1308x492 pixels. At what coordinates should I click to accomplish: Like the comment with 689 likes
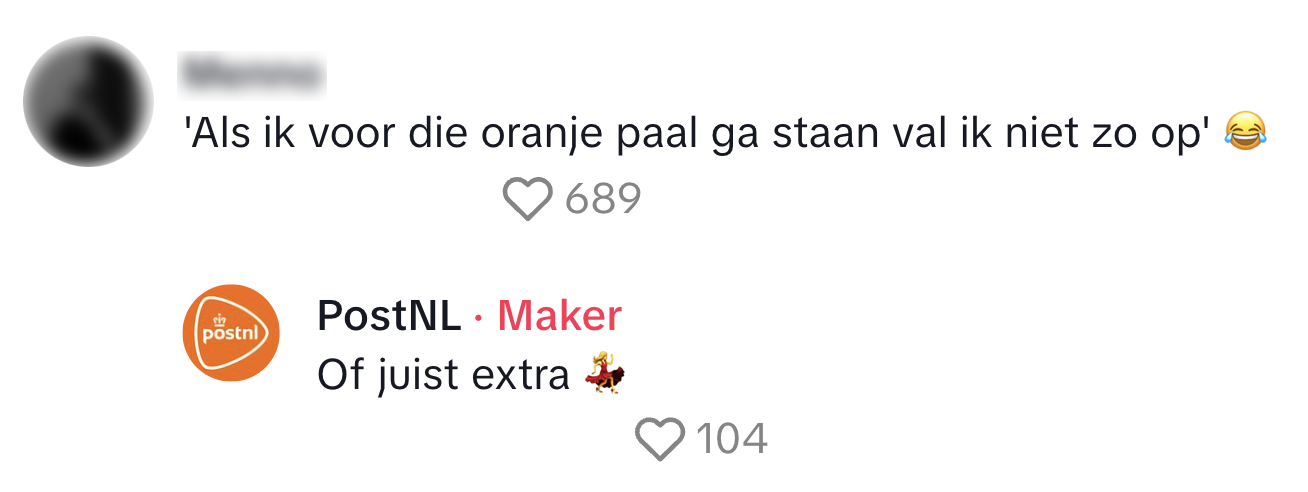click(x=527, y=199)
